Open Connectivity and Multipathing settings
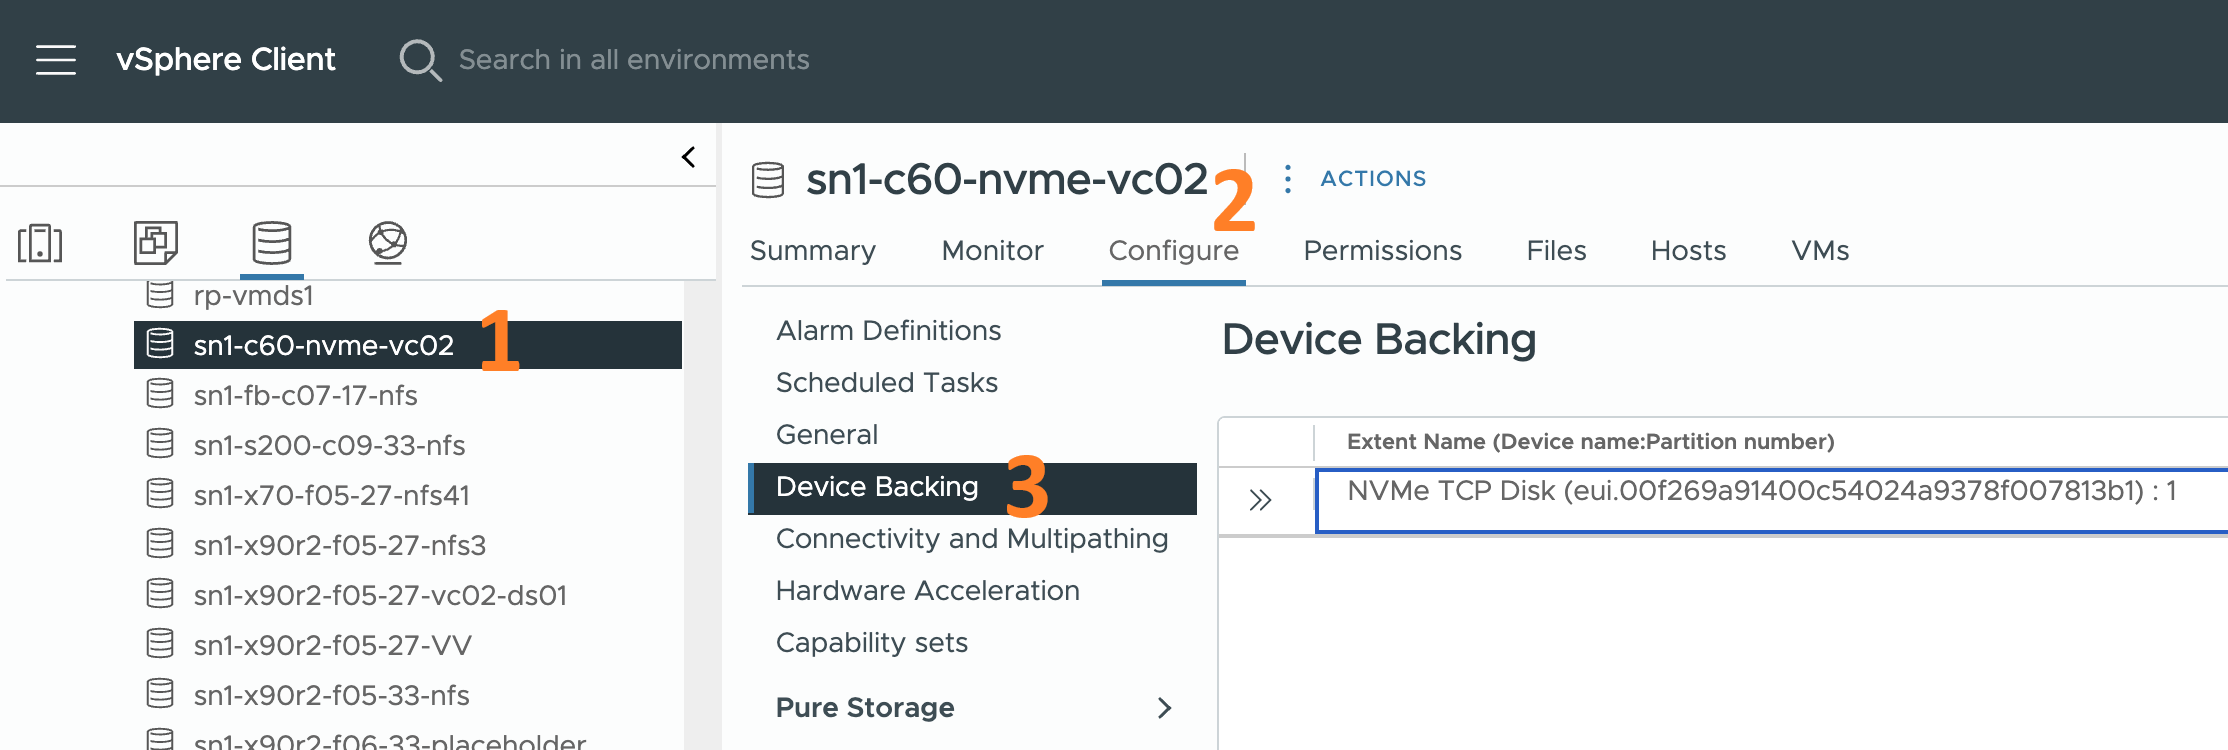Viewport: 2228px width, 750px height. [x=971, y=539]
